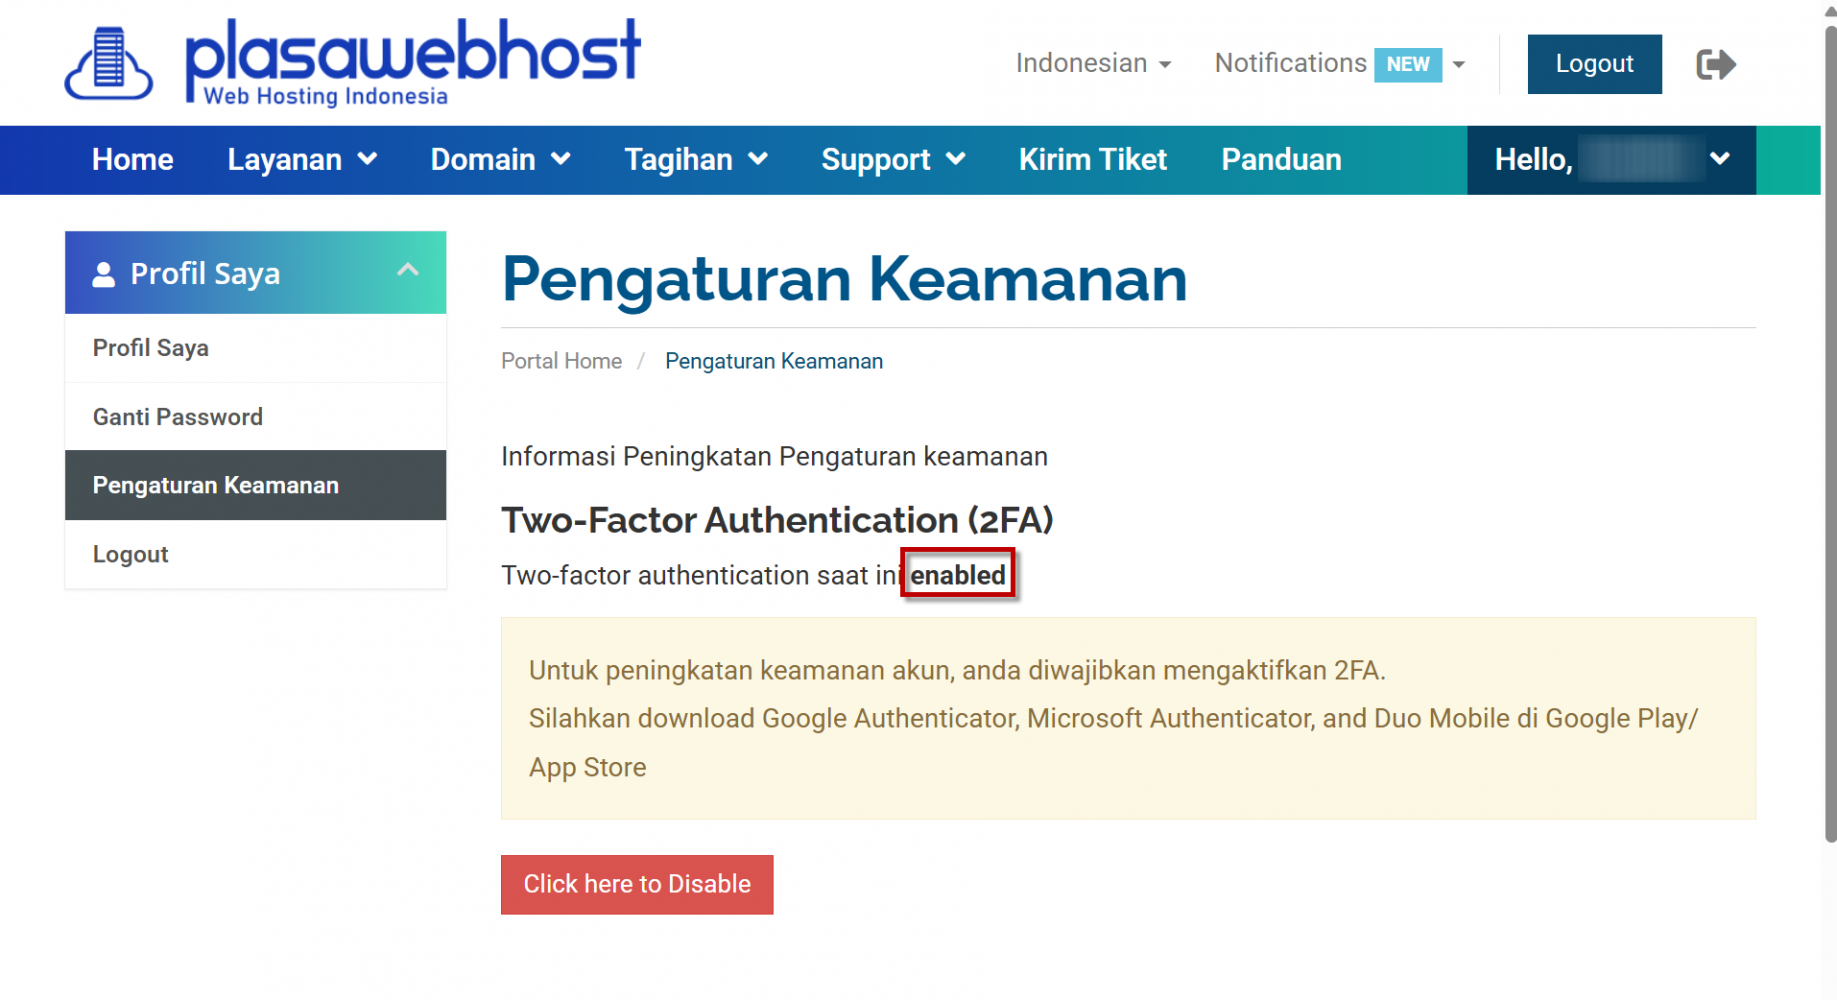Follow the Portal Home breadcrumb link
Screen dimensions: 1837x1000
(561, 361)
